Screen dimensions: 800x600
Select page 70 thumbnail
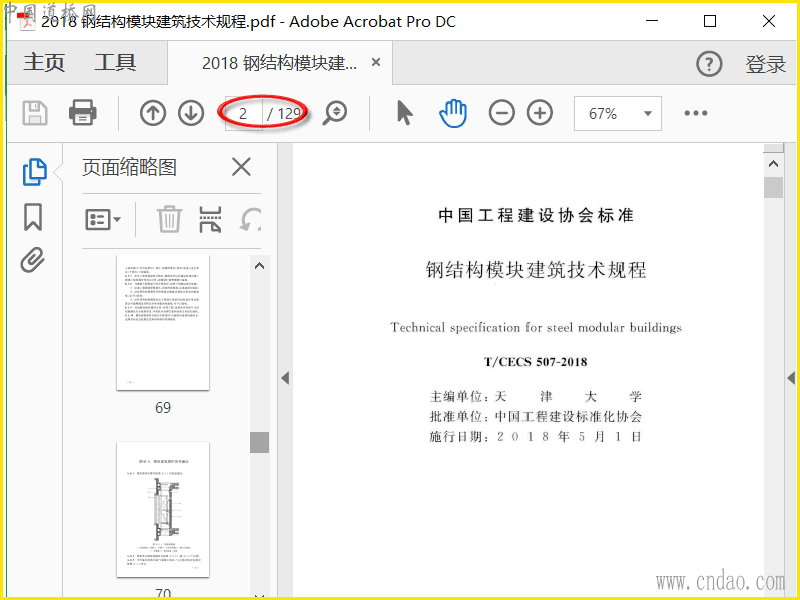[x=163, y=510]
